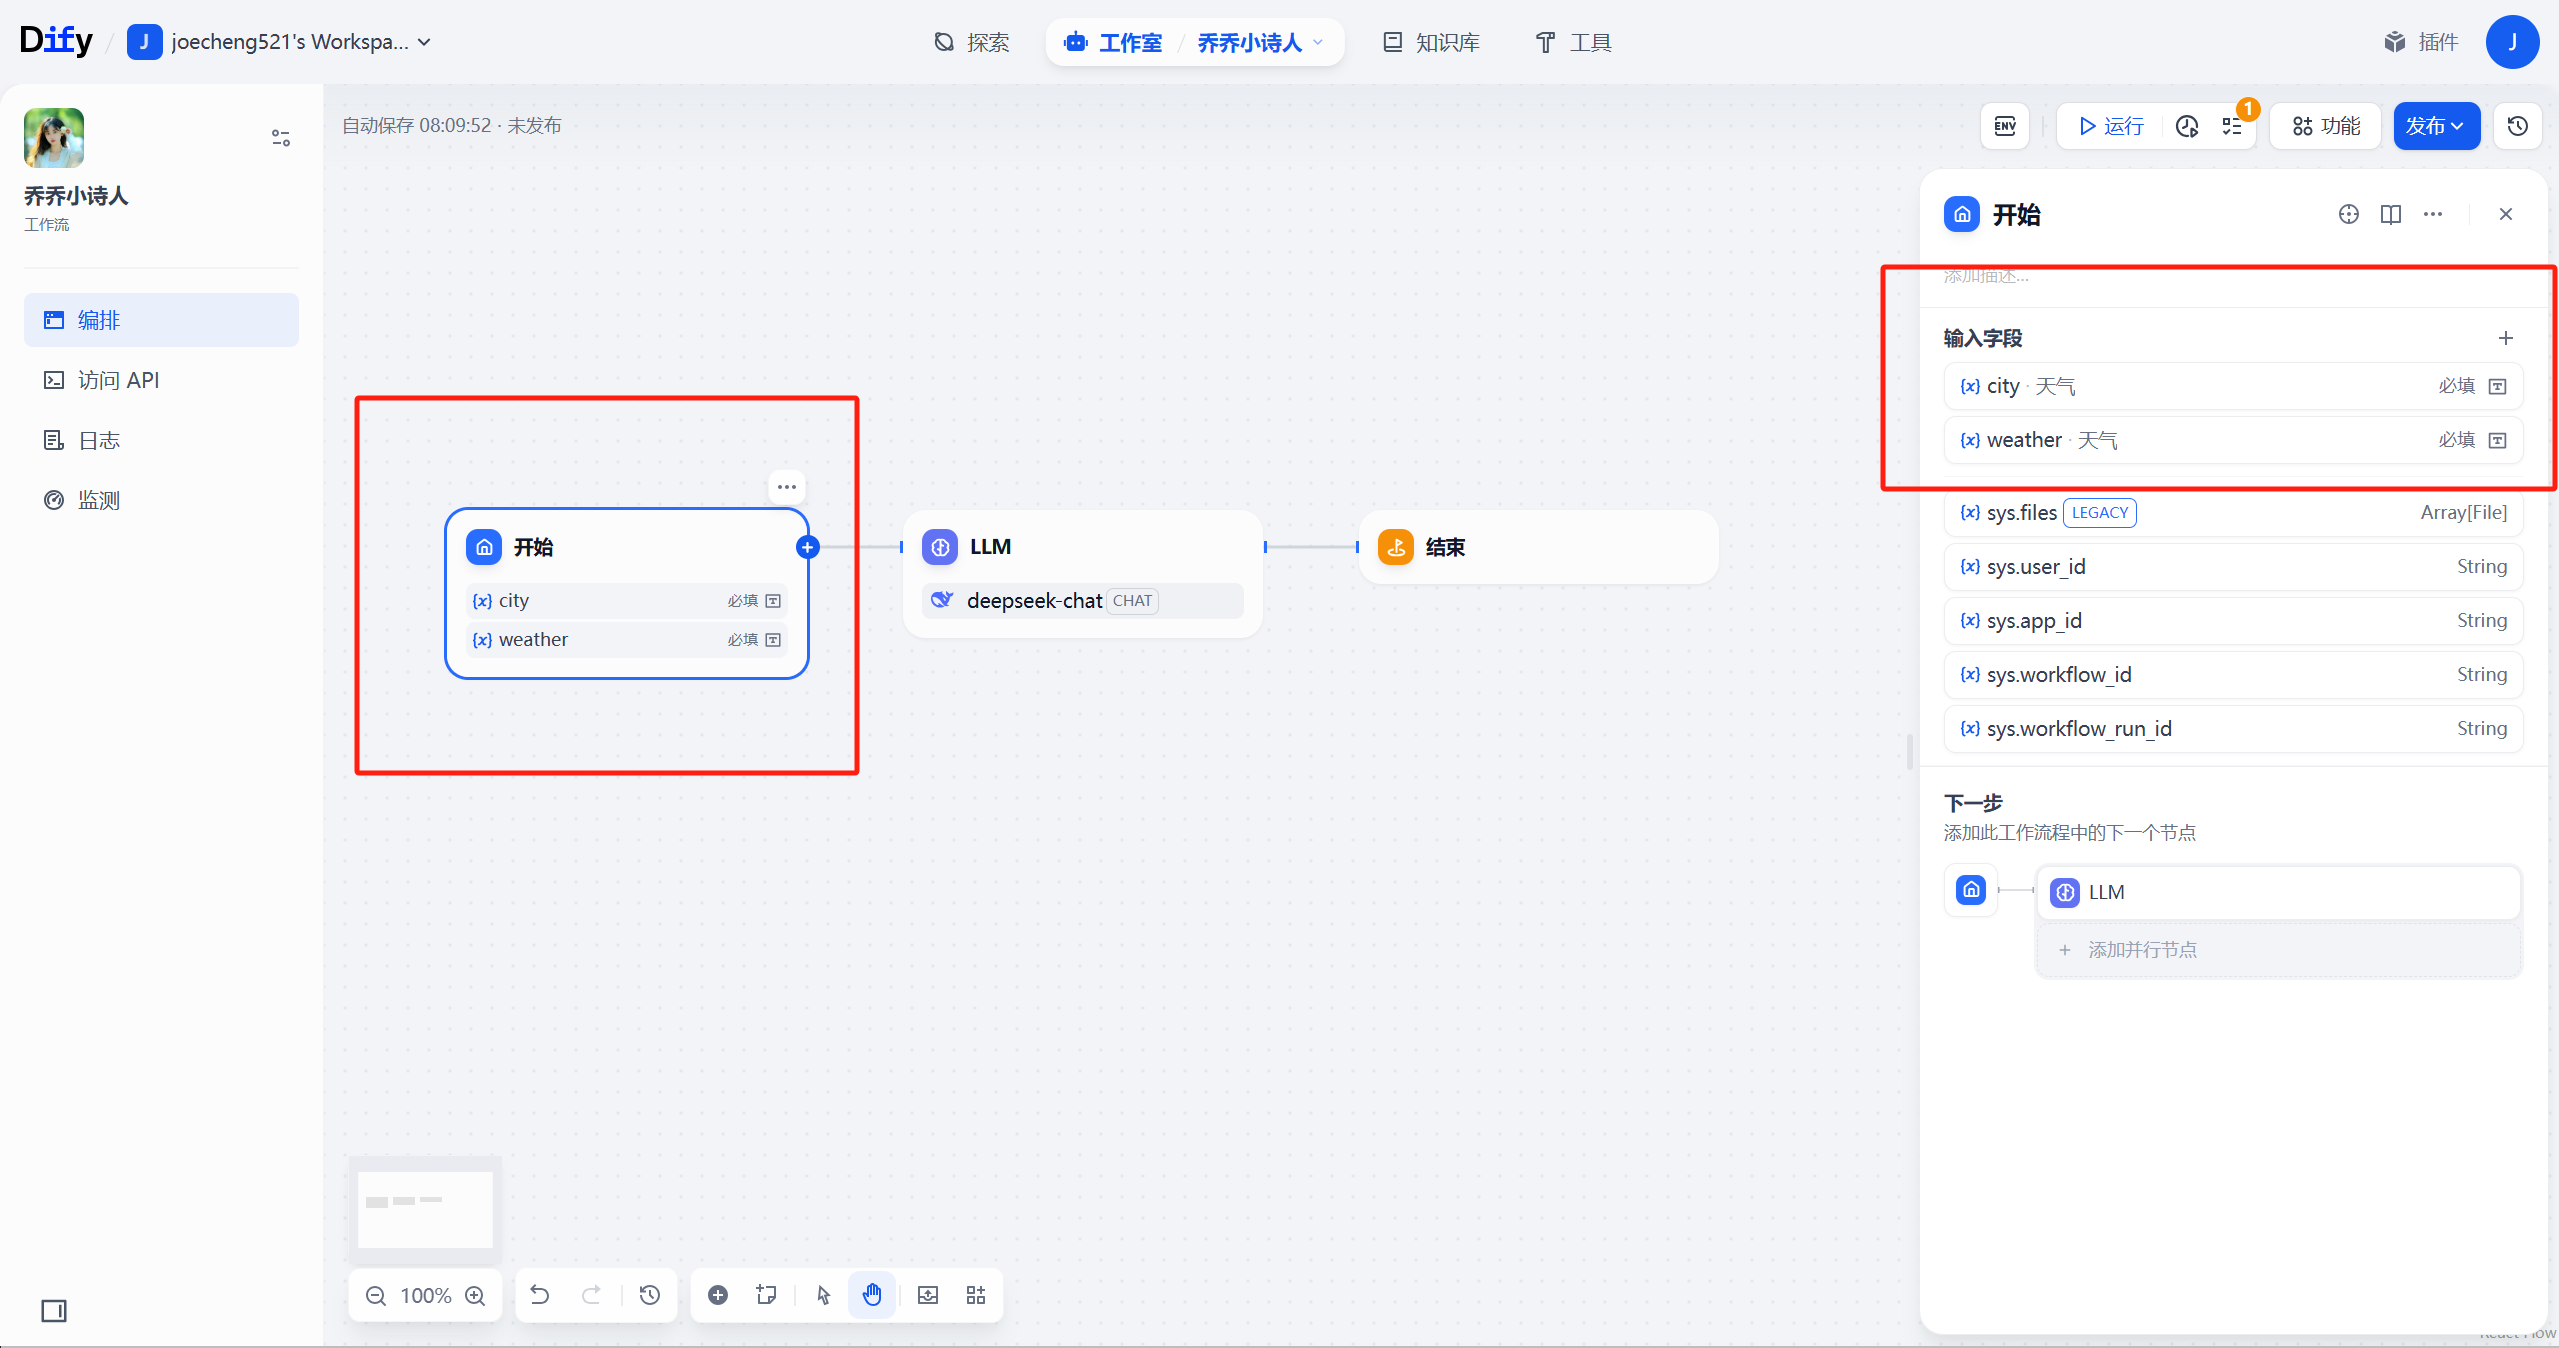Open the version history icon next to 发布

[x=2517, y=126]
